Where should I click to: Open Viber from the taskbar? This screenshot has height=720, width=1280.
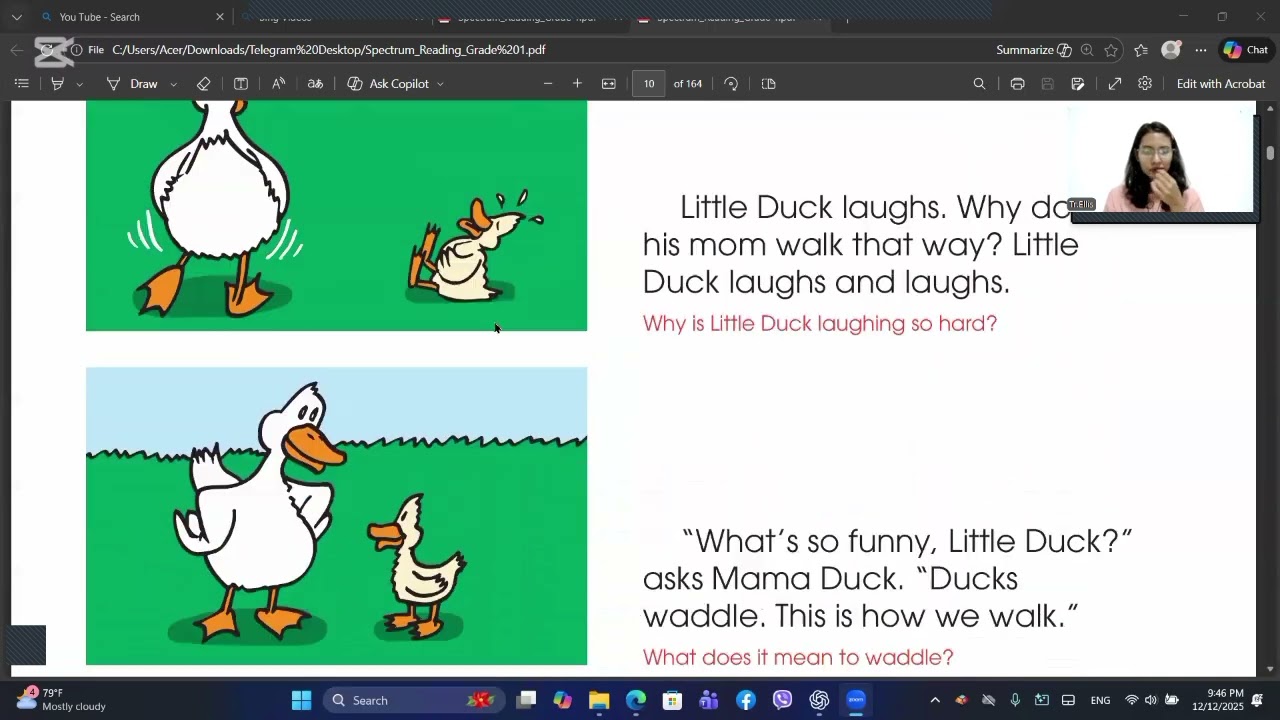click(782, 700)
